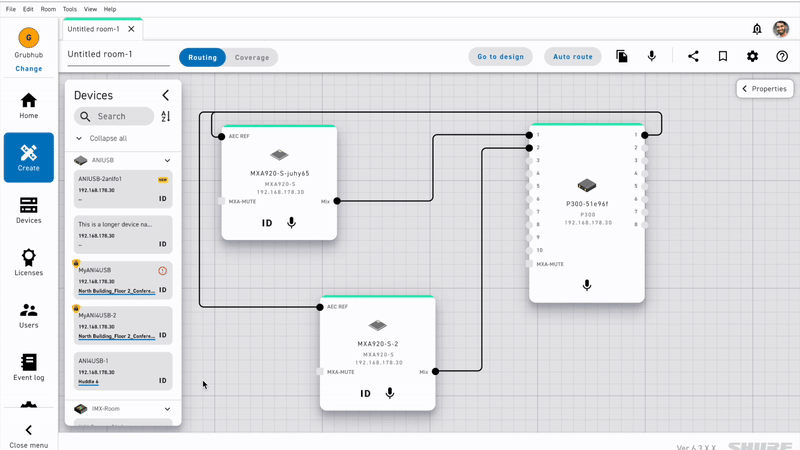Sort devices with the A-Z icon
Viewport: 800px width, 450px height.
[166, 116]
